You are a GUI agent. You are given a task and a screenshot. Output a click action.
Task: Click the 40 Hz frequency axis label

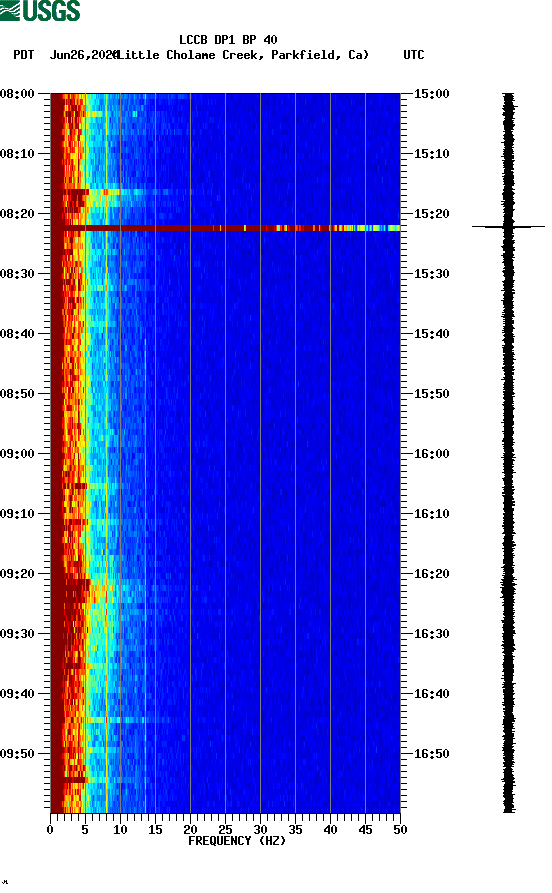[x=330, y=830]
